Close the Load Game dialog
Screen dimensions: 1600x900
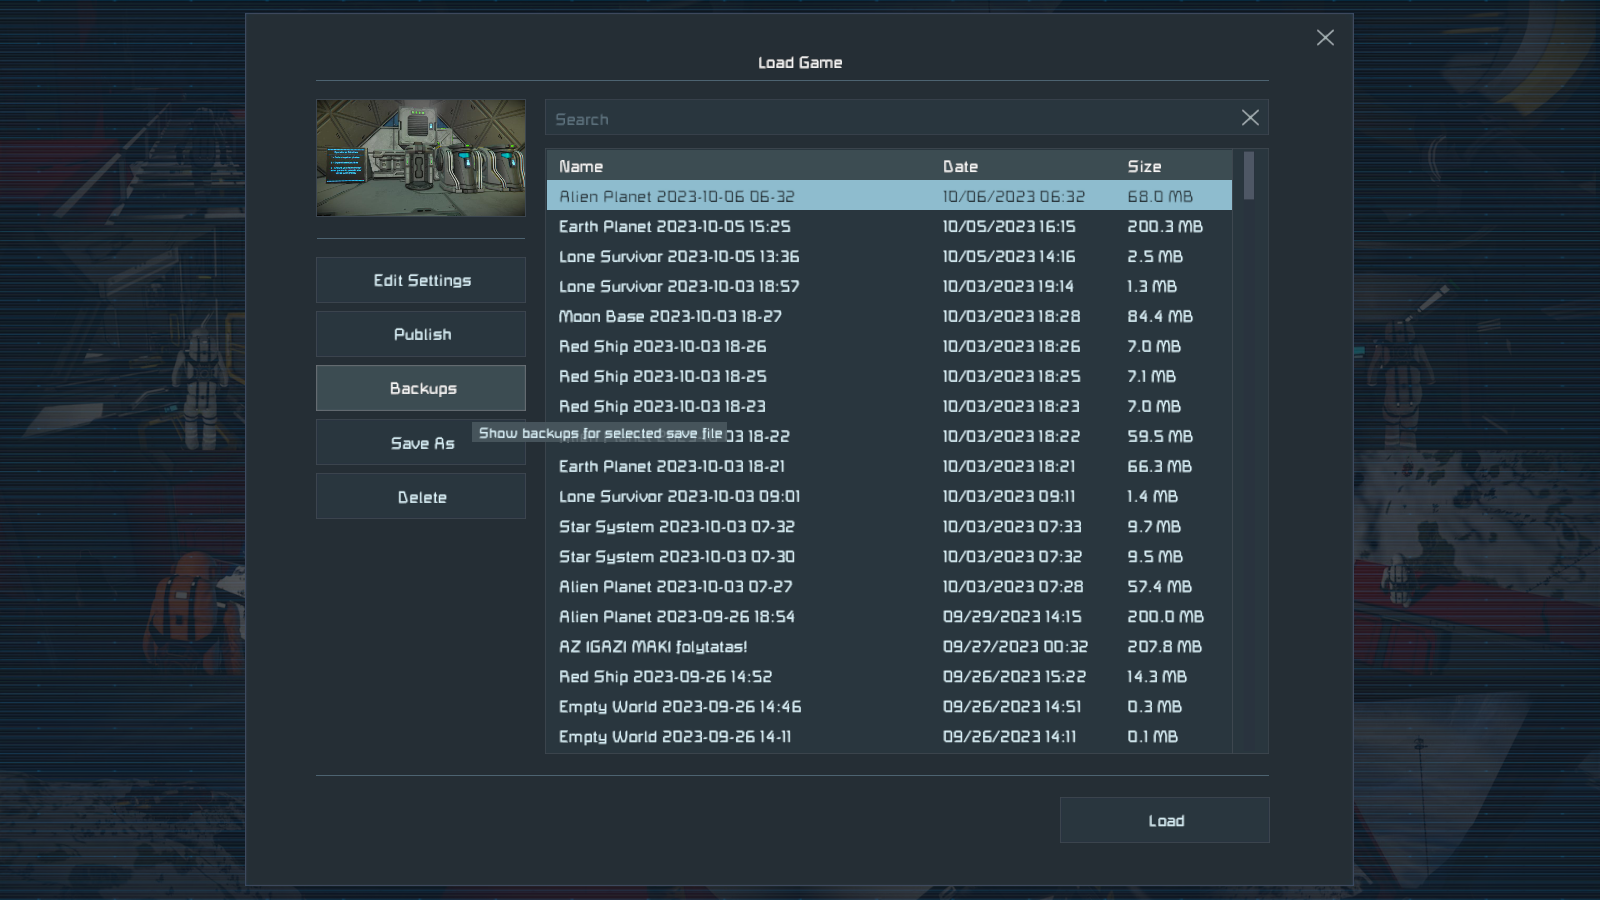[x=1325, y=38]
